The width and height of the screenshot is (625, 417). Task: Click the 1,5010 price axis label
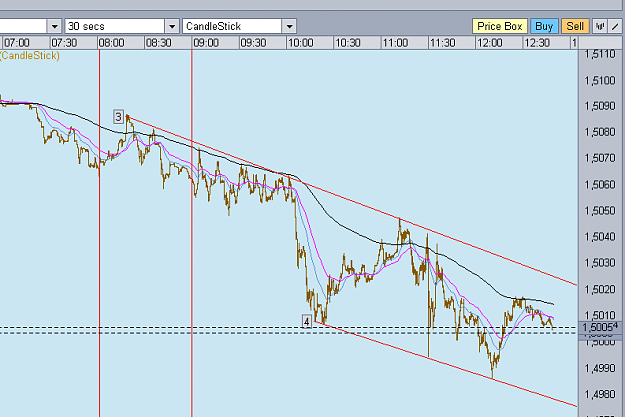[x=600, y=315]
